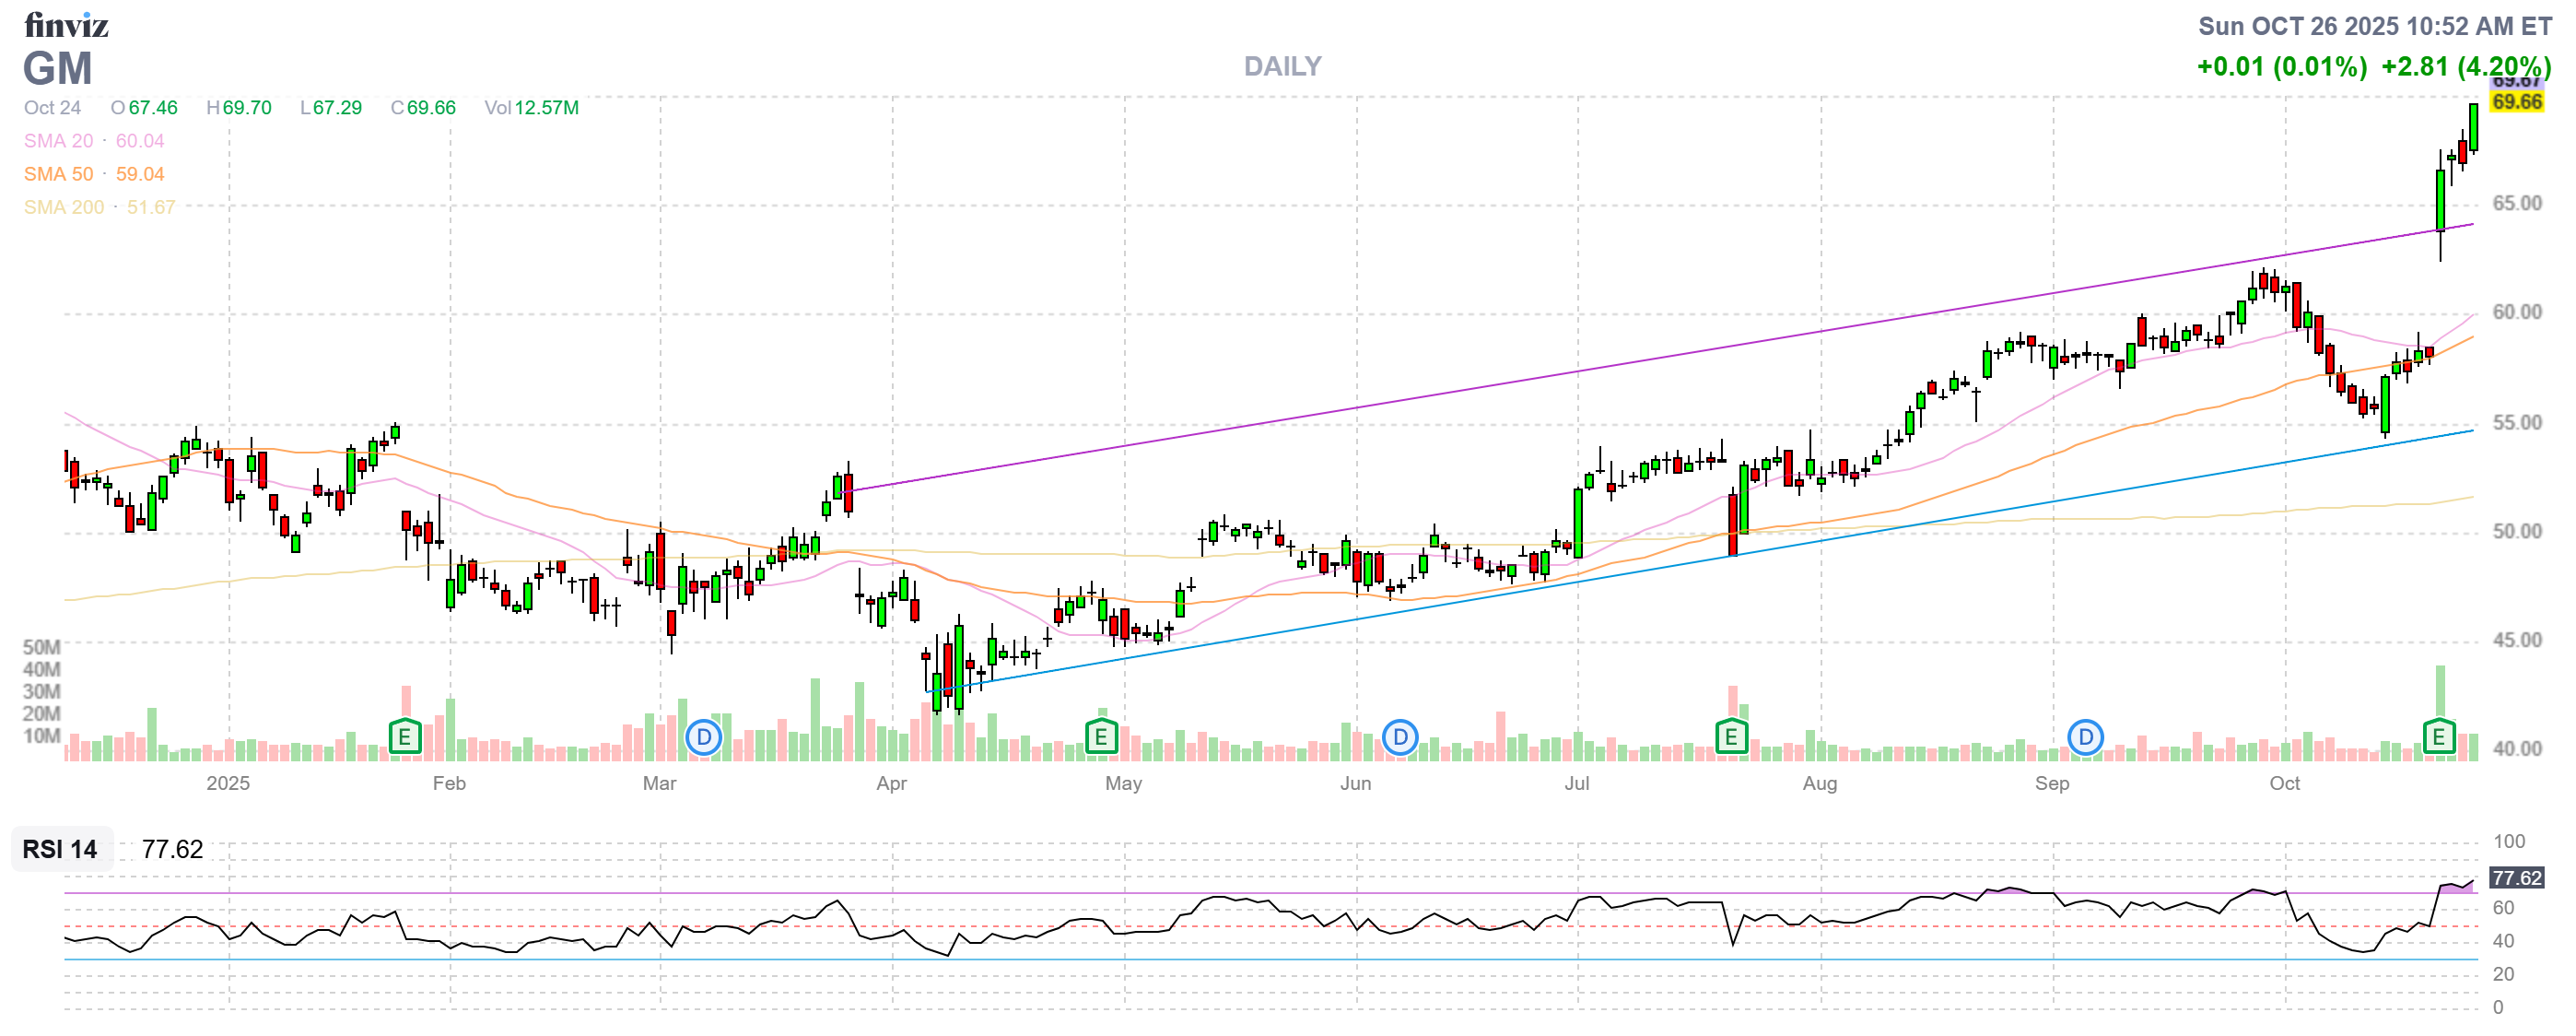2576x1036 pixels.
Task: Click the GM ticker symbol
Action: click(x=58, y=69)
